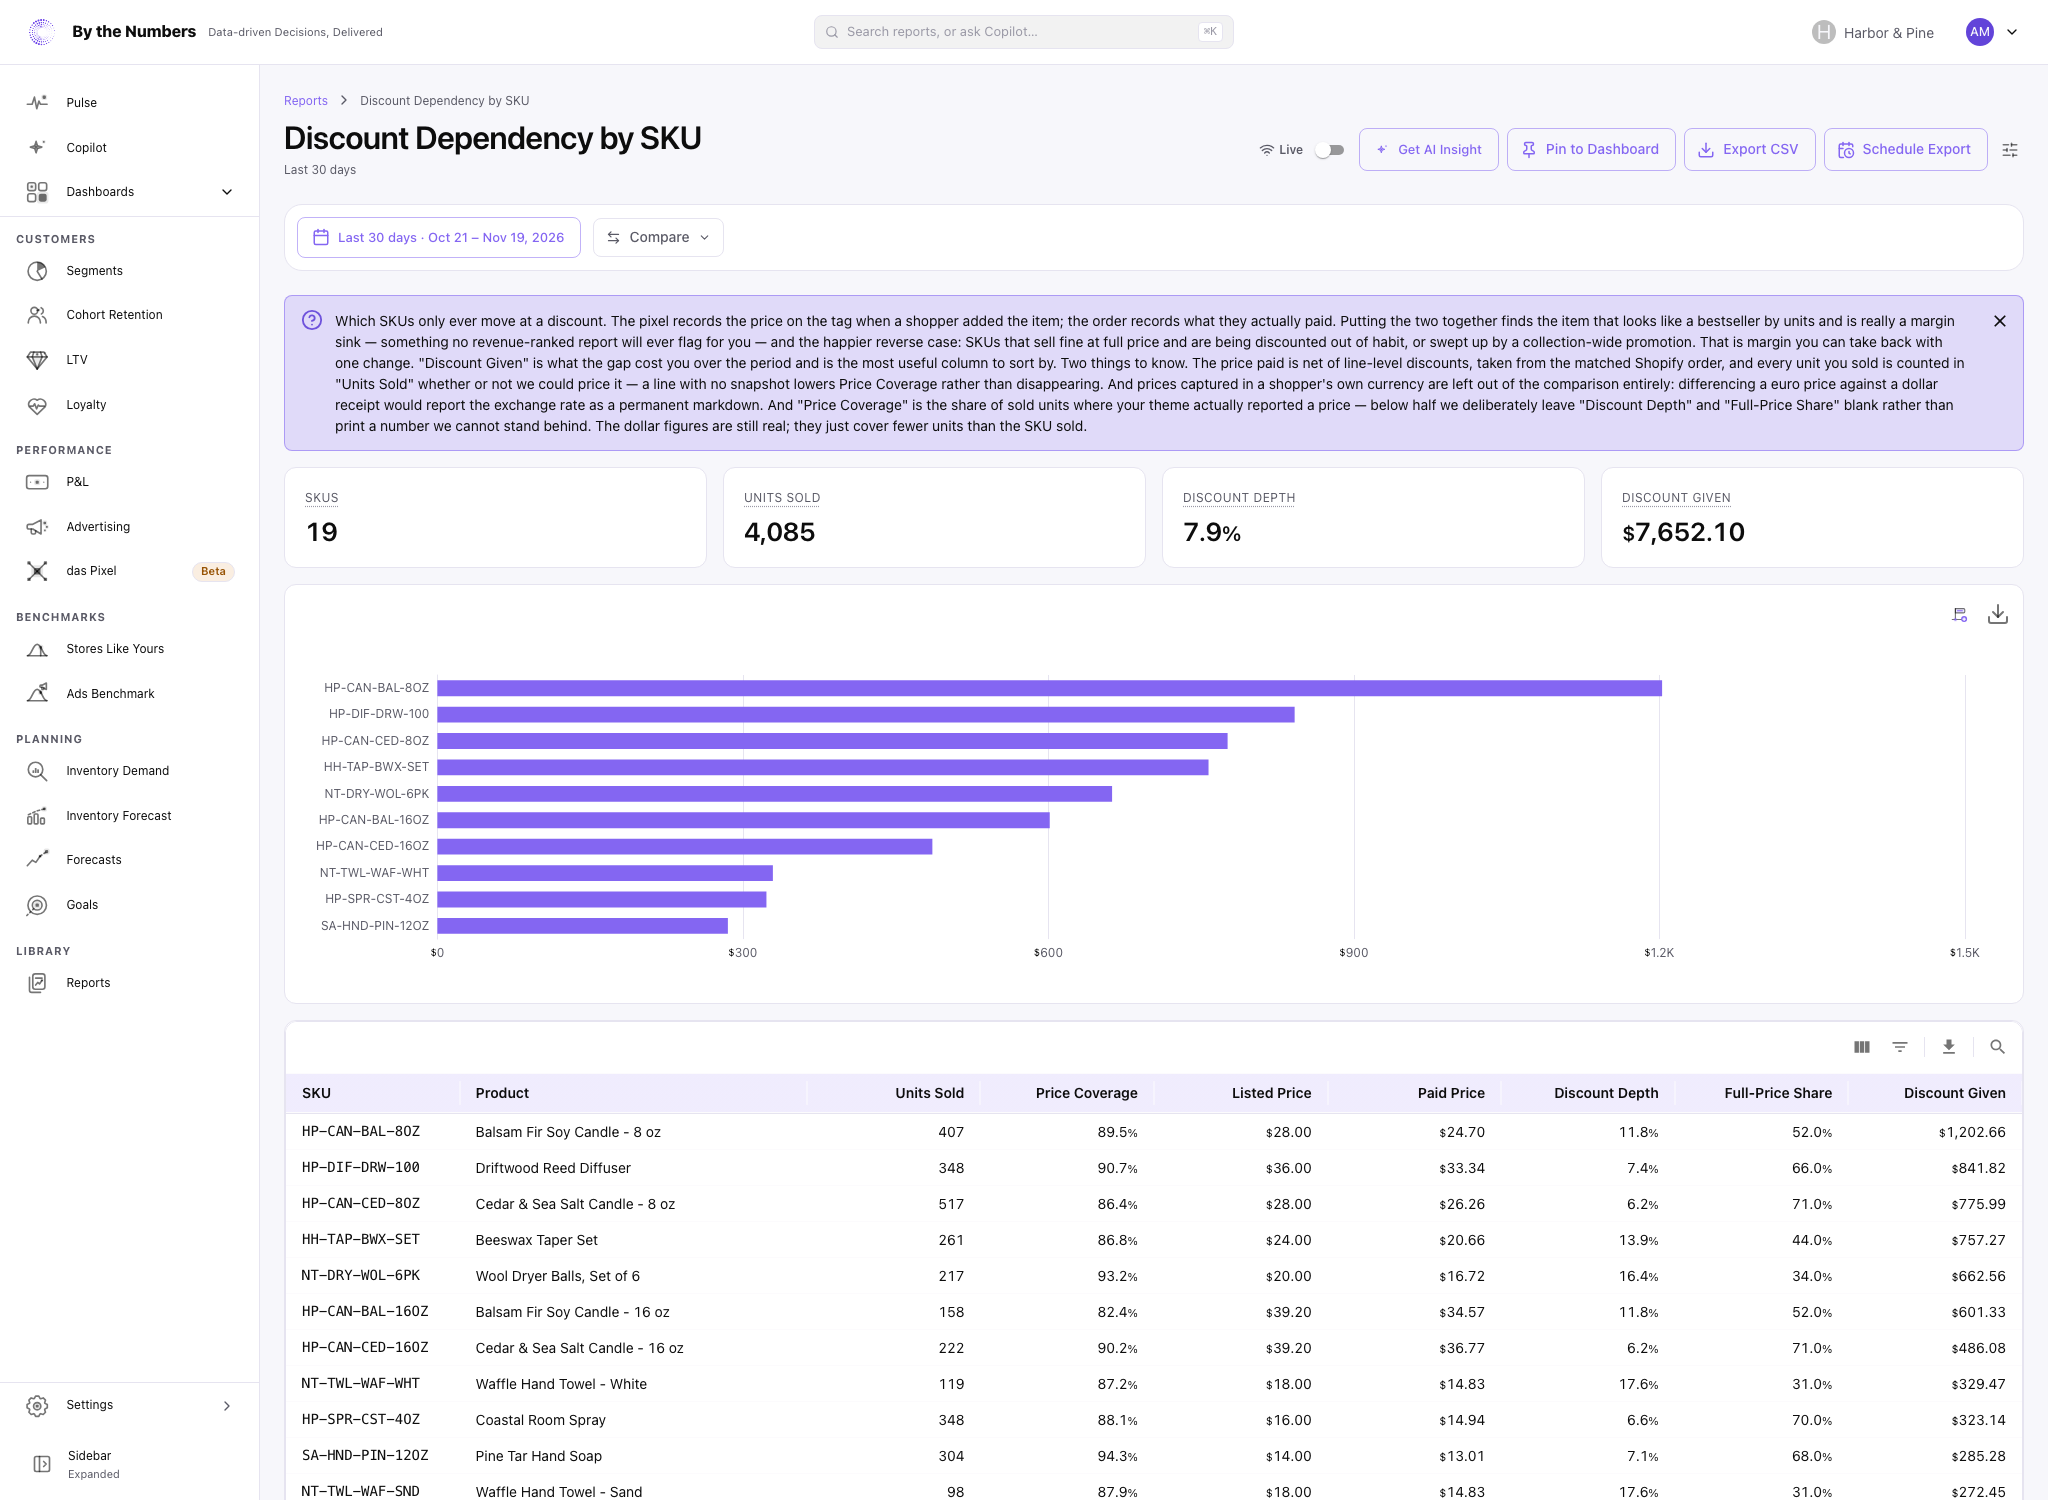Viewport: 2048px width, 1500px height.
Task: Click the P&L icon in sidebar
Action: click(37, 482)
